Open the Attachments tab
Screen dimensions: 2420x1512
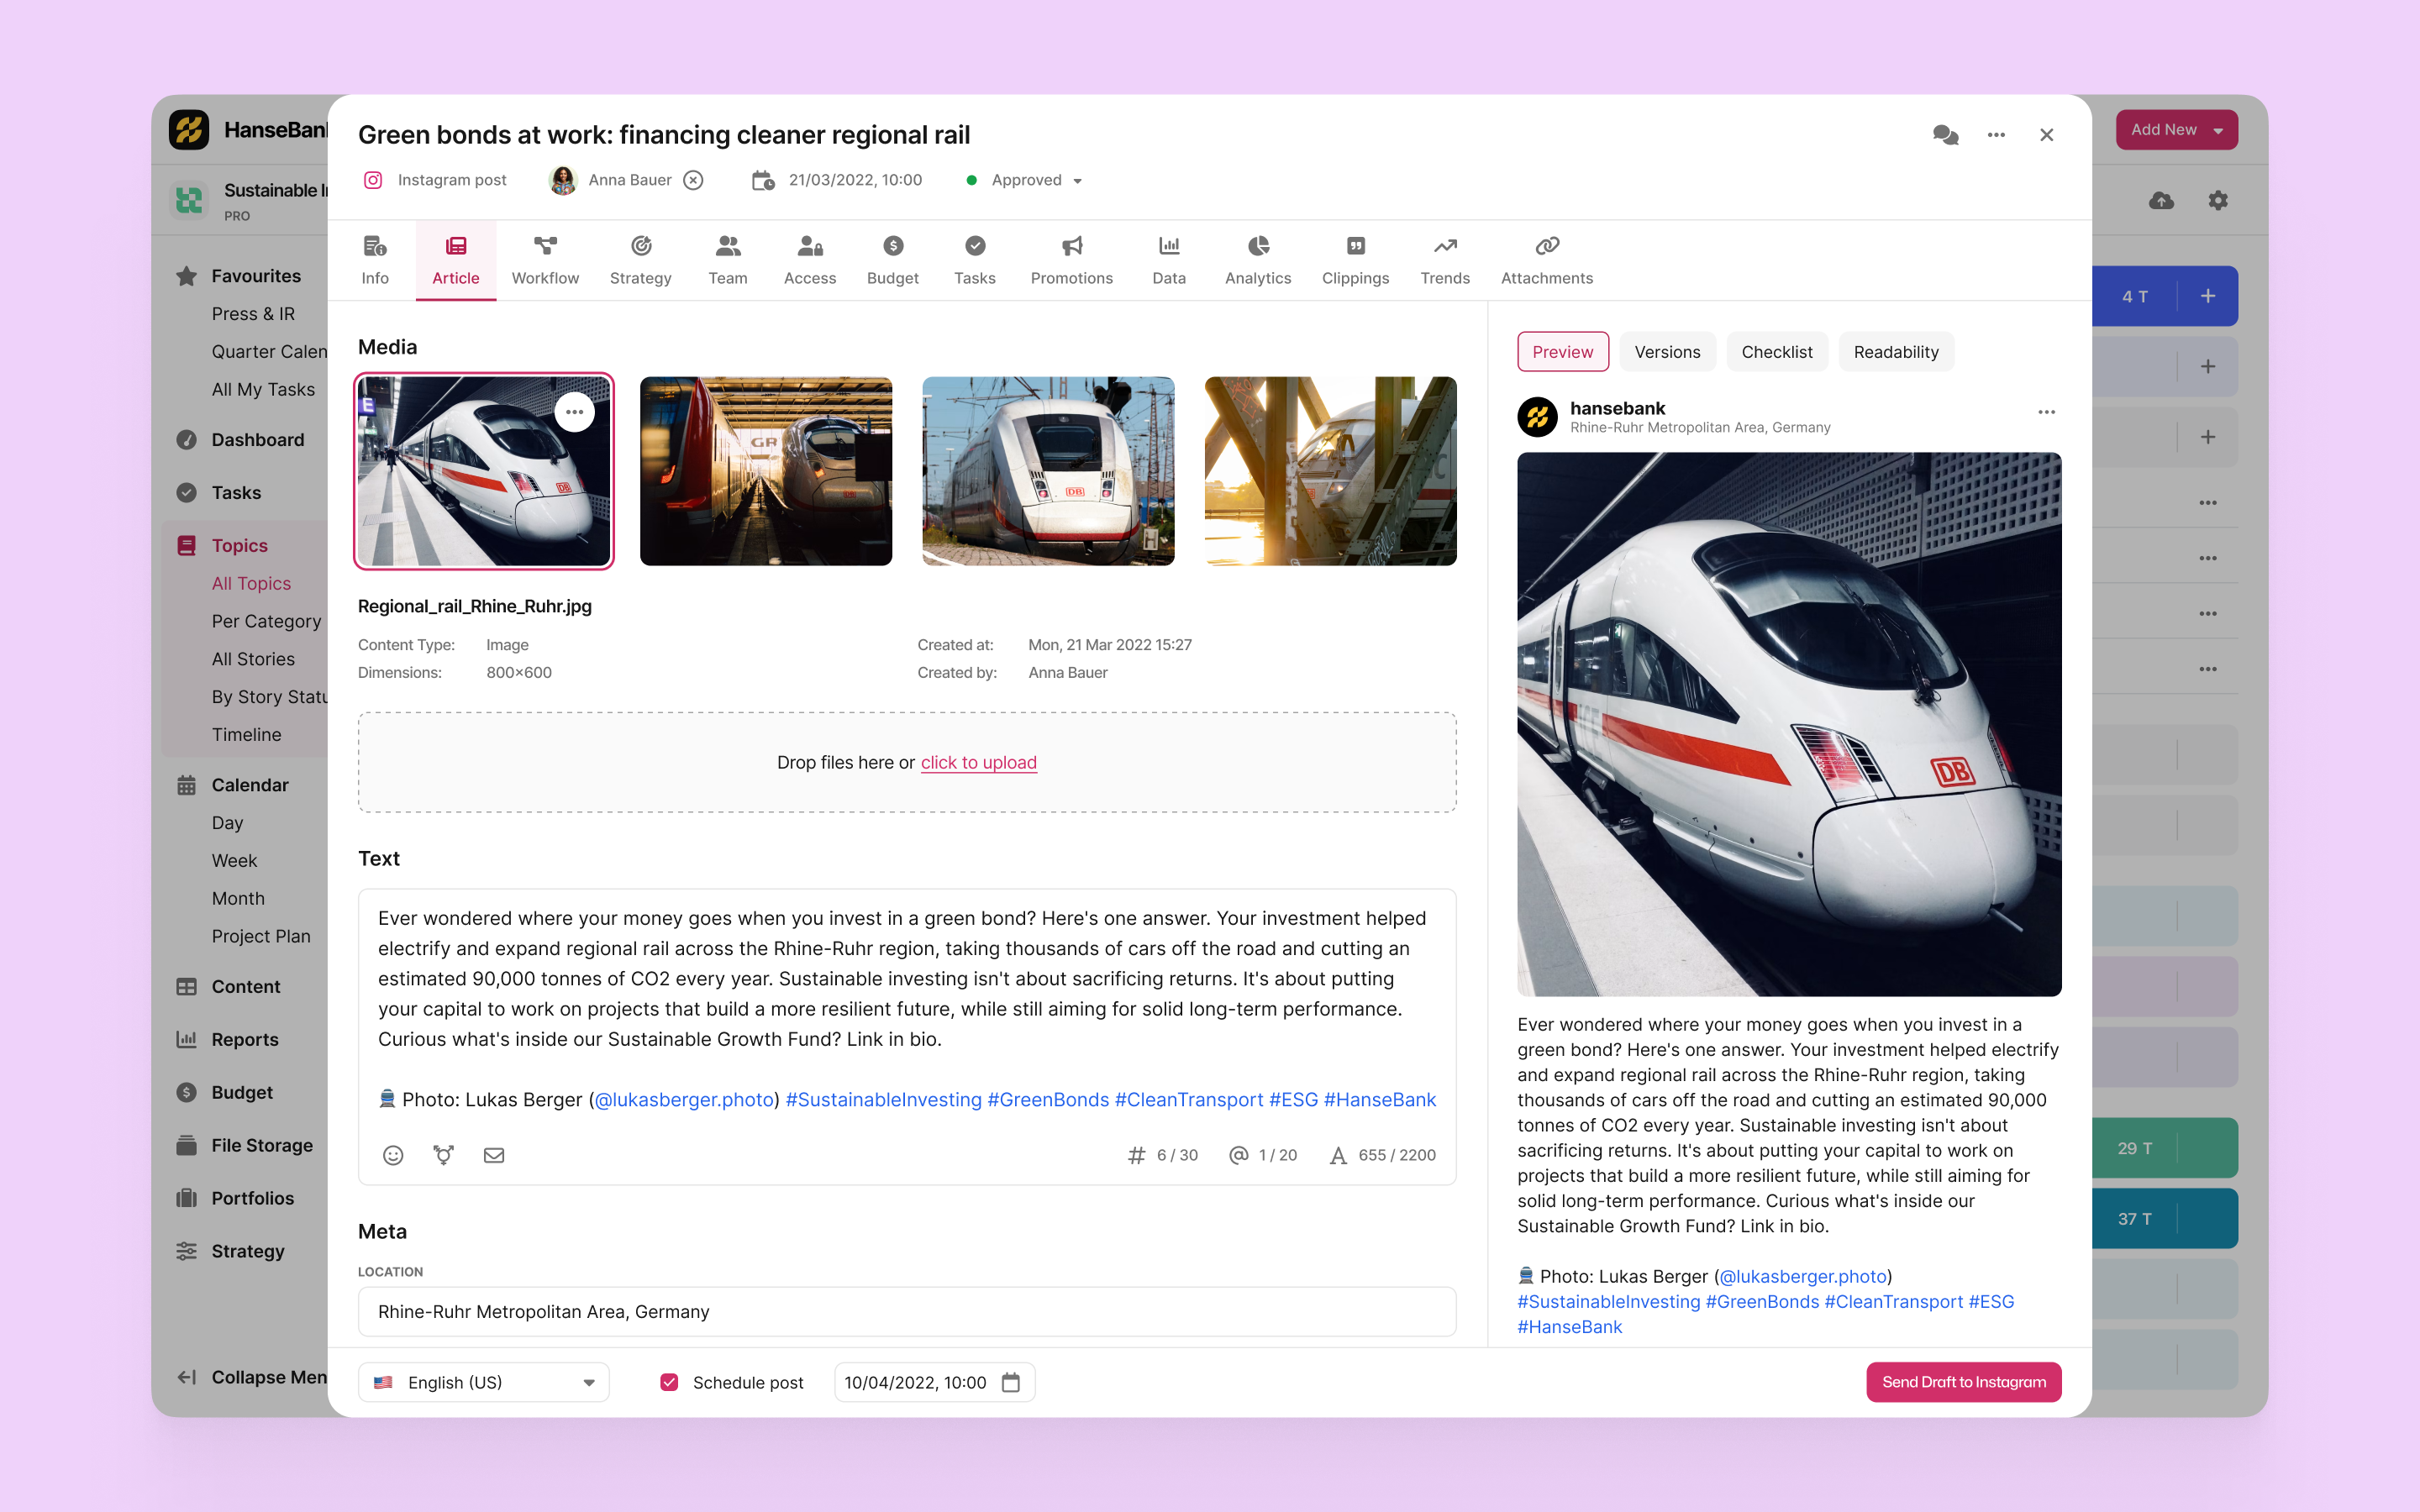point(1546,261)
